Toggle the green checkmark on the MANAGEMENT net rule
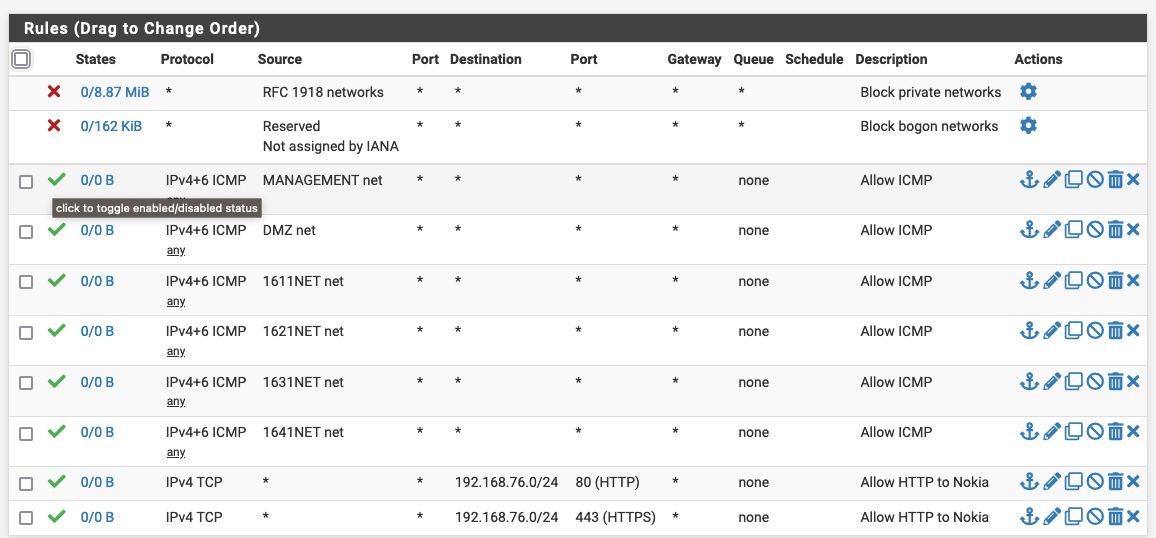1156x538 pixels. point(56,179)
